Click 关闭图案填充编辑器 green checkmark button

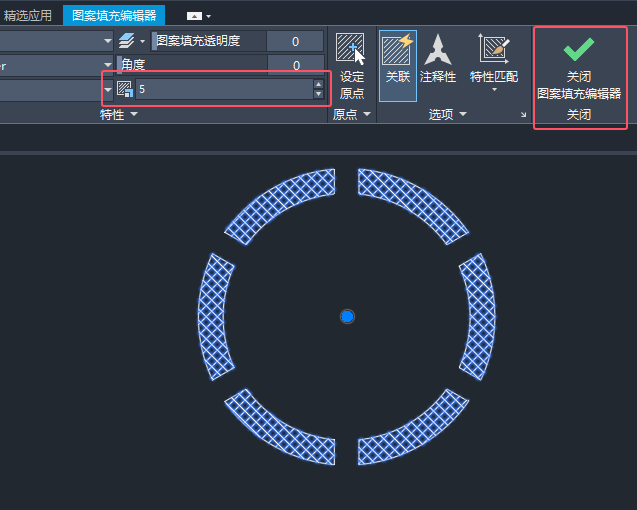point(579,66)
